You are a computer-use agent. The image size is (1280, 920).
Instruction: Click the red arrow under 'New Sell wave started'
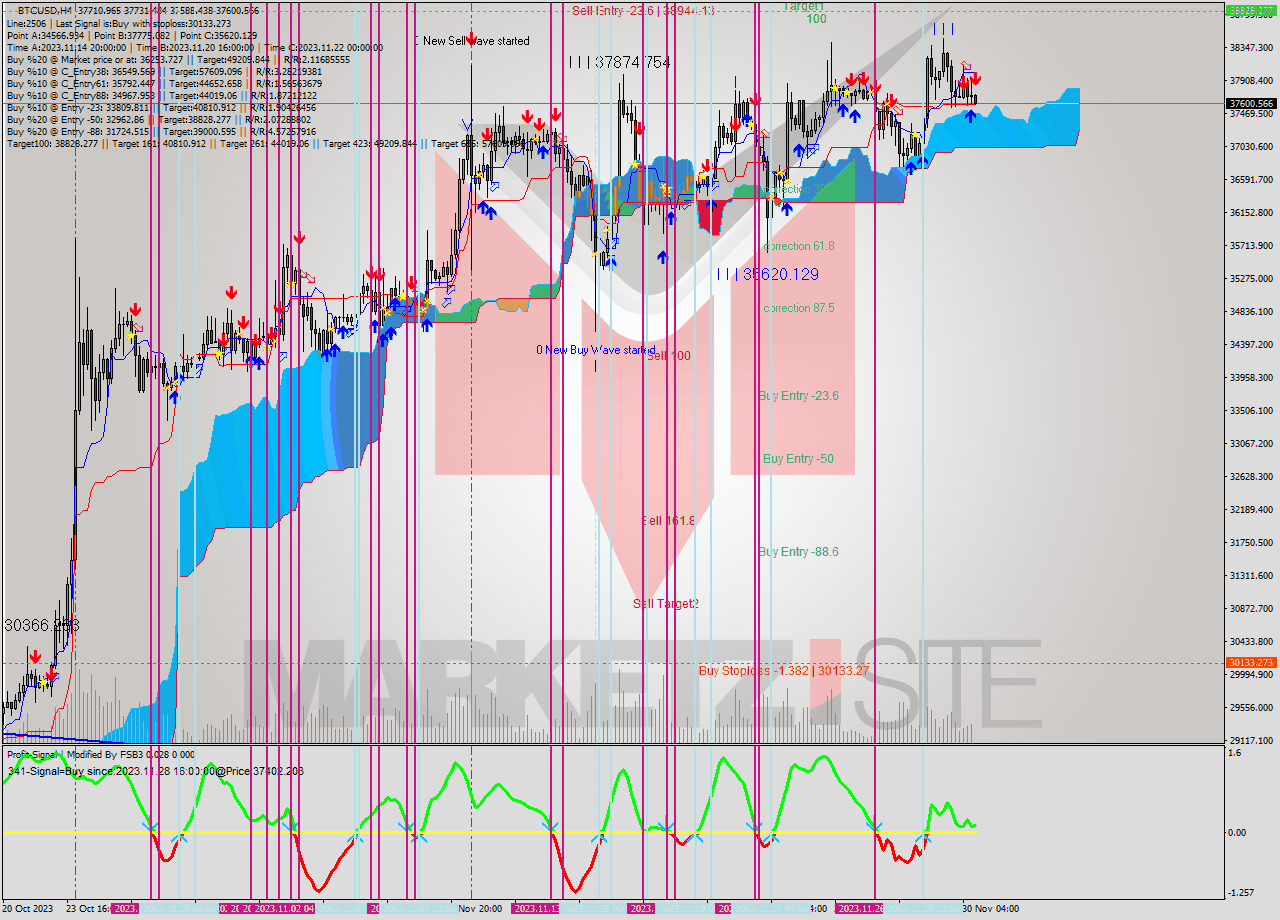(470, 40)
